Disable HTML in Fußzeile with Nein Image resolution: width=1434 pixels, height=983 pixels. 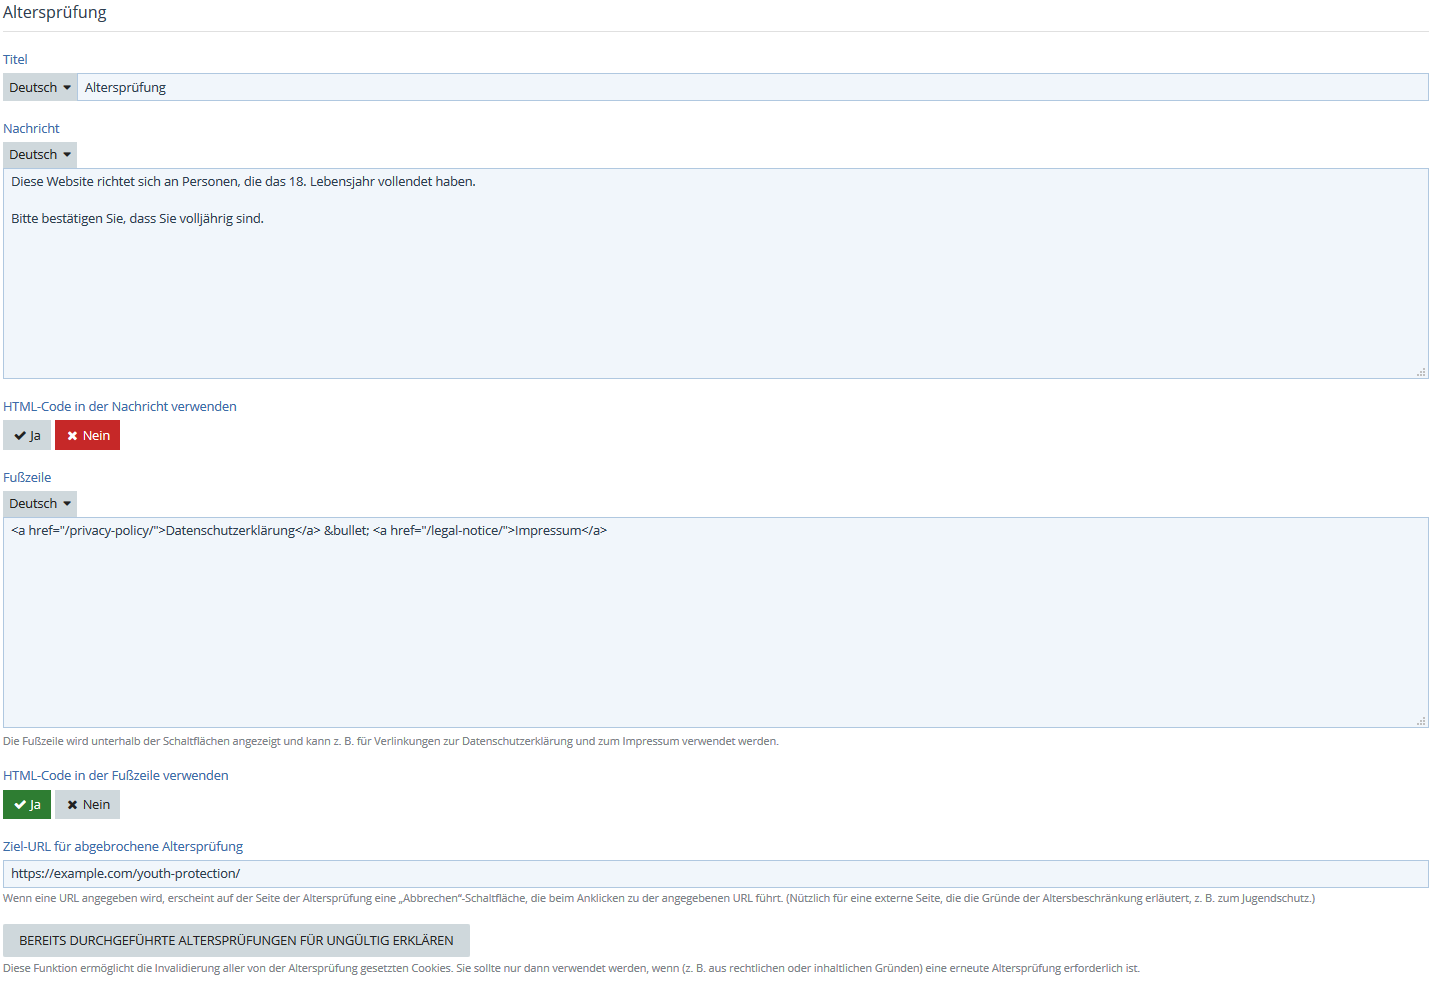coord(88,805)
